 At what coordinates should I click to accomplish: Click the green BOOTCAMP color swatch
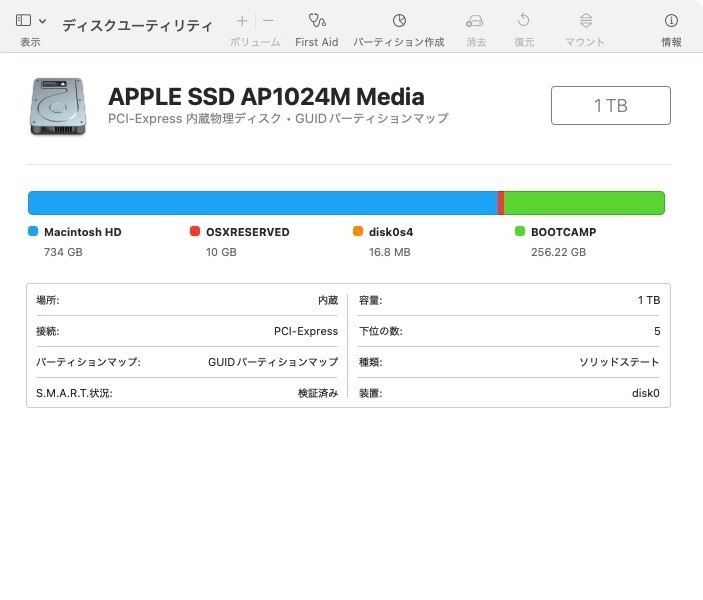point(520,231)
